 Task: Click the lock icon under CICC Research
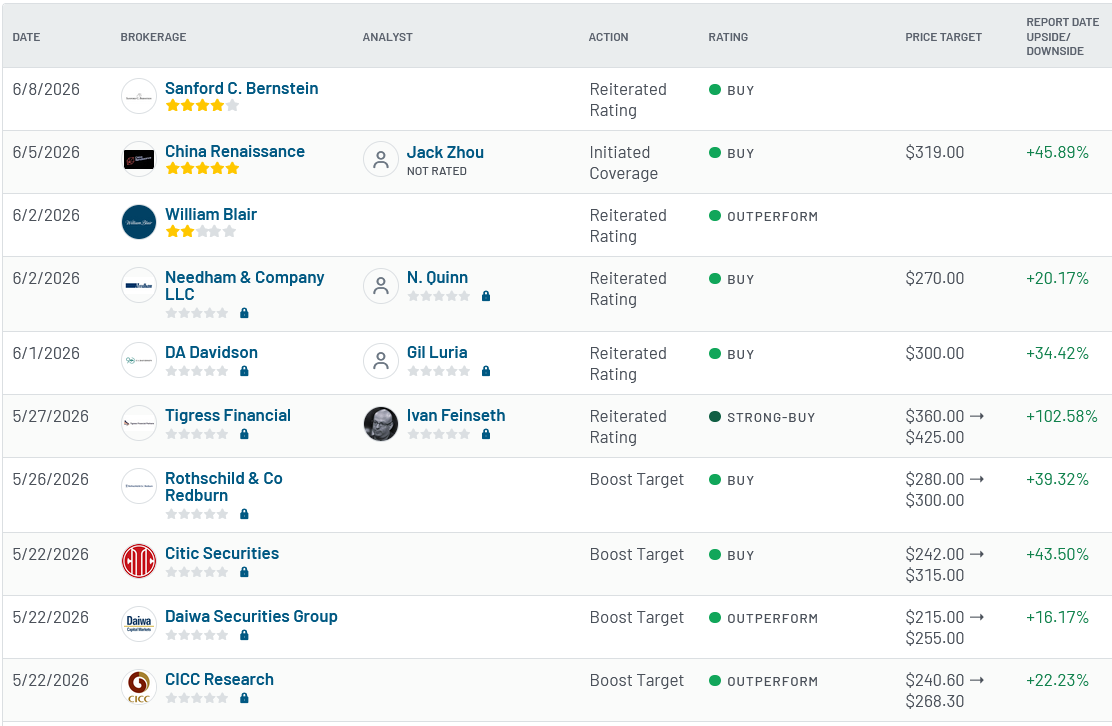tap(244, 698)
